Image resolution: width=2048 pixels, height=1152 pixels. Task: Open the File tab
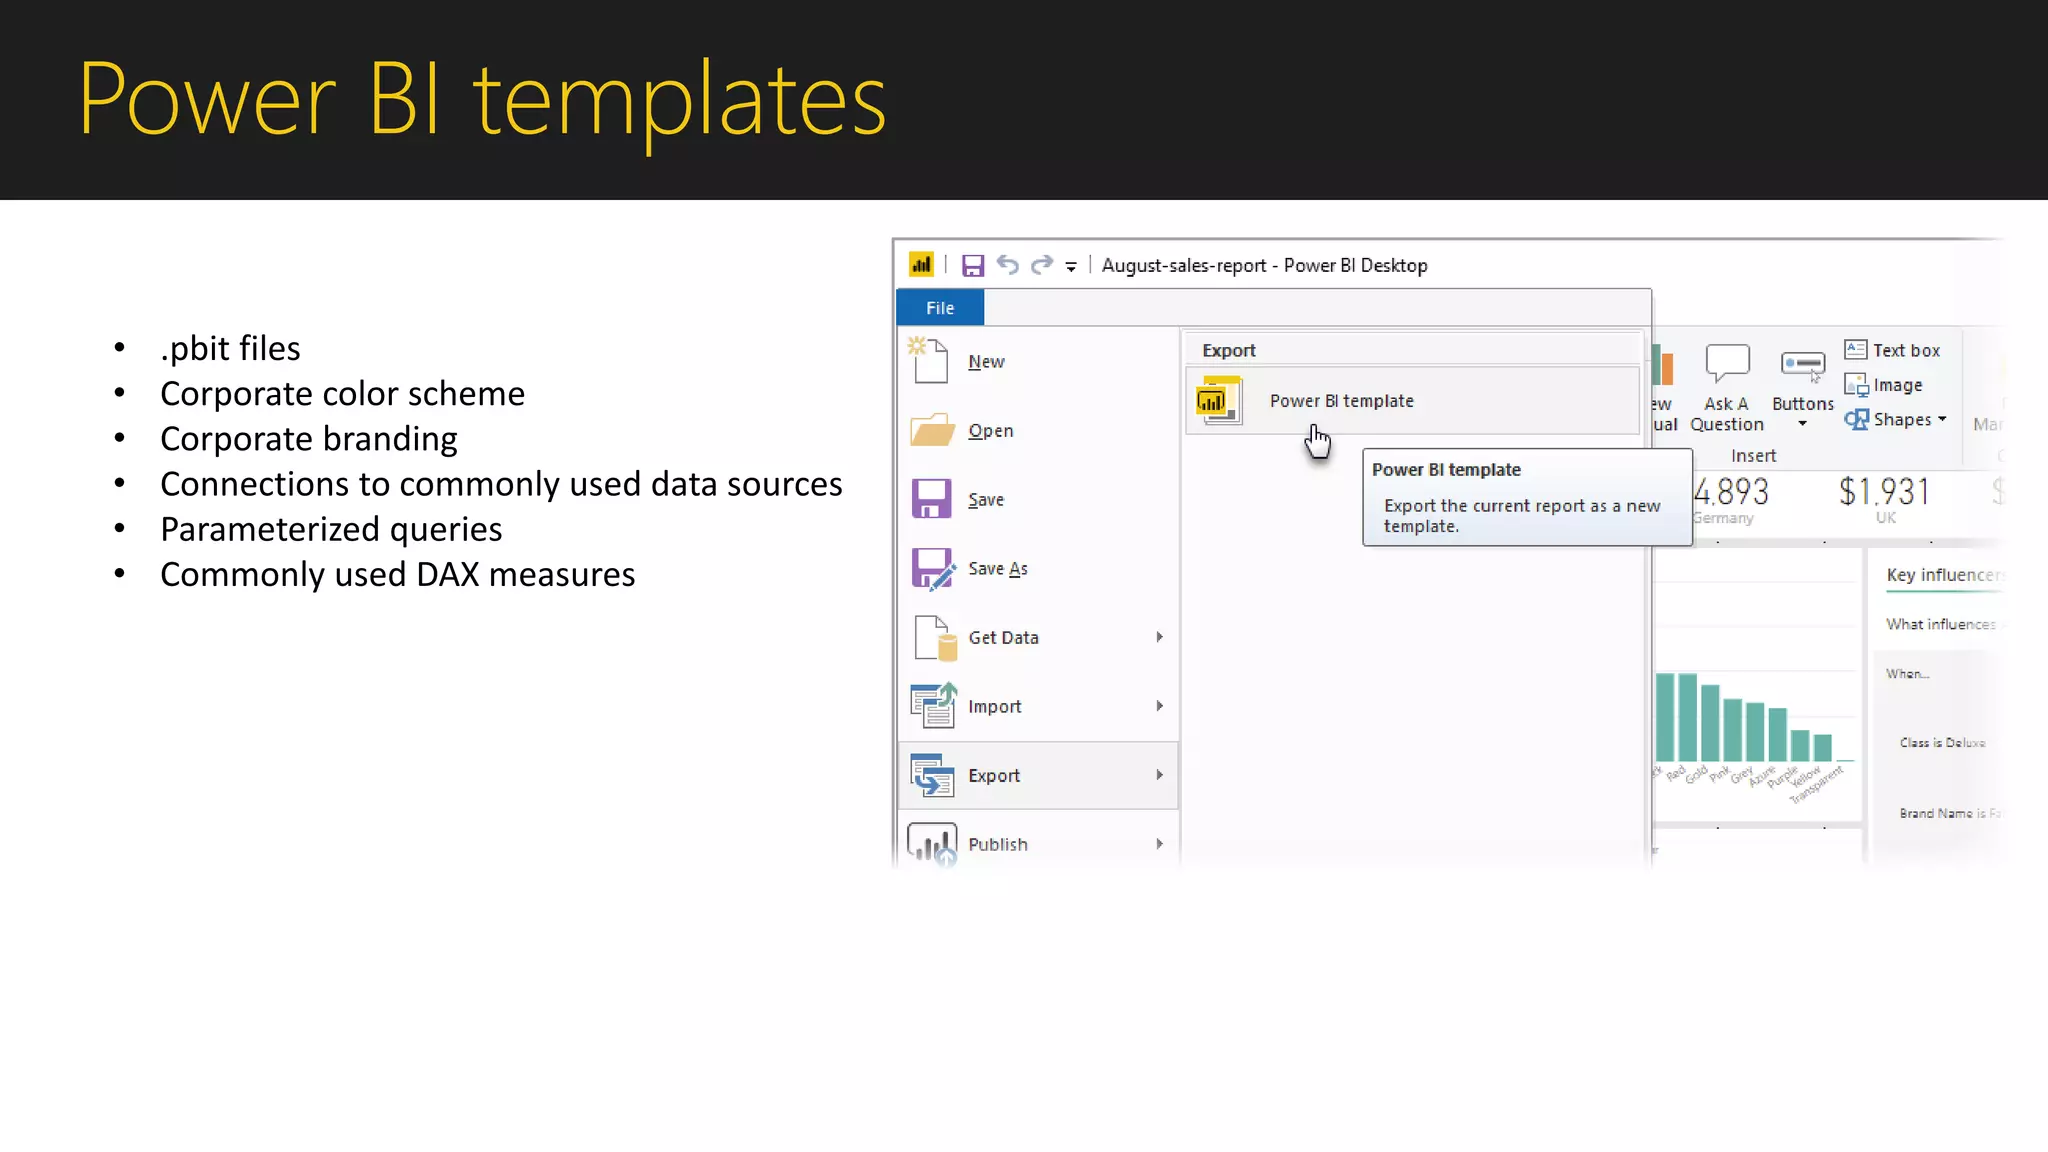click(x=940, y=308)
